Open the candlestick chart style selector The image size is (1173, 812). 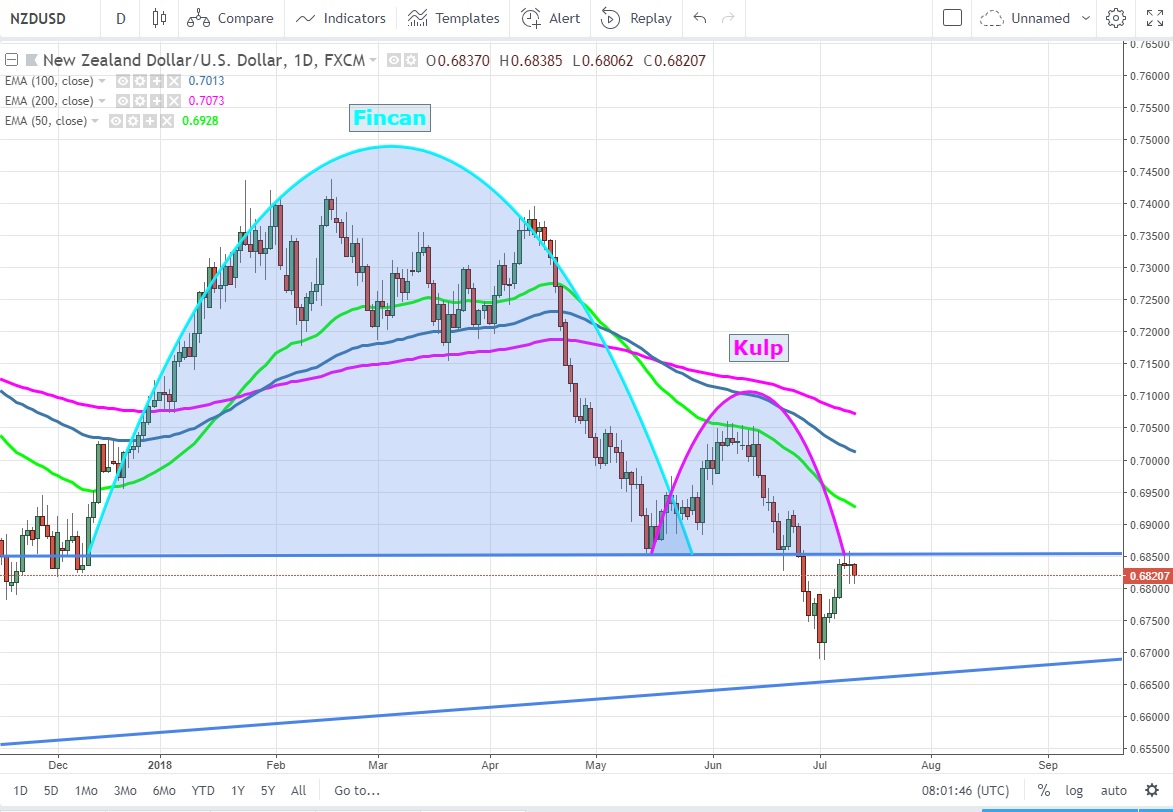tap(159, 18)
